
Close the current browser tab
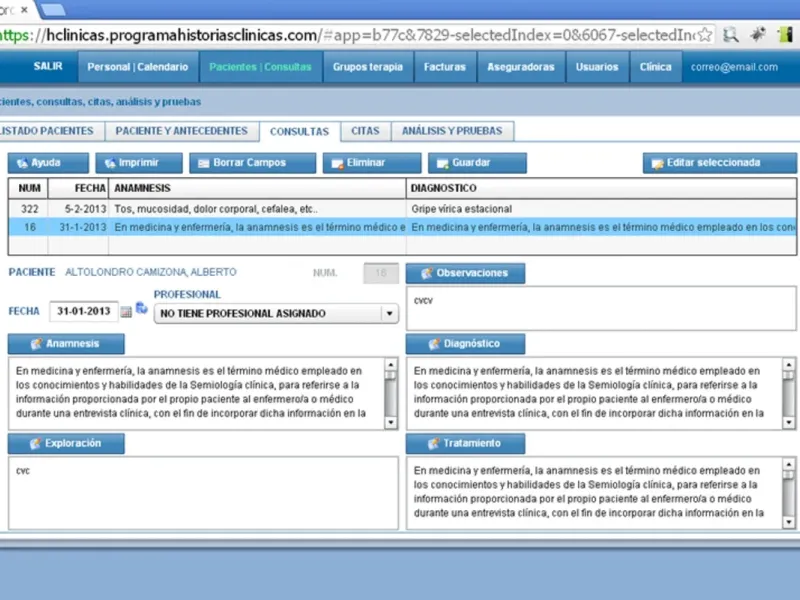(x=24, y=10)
